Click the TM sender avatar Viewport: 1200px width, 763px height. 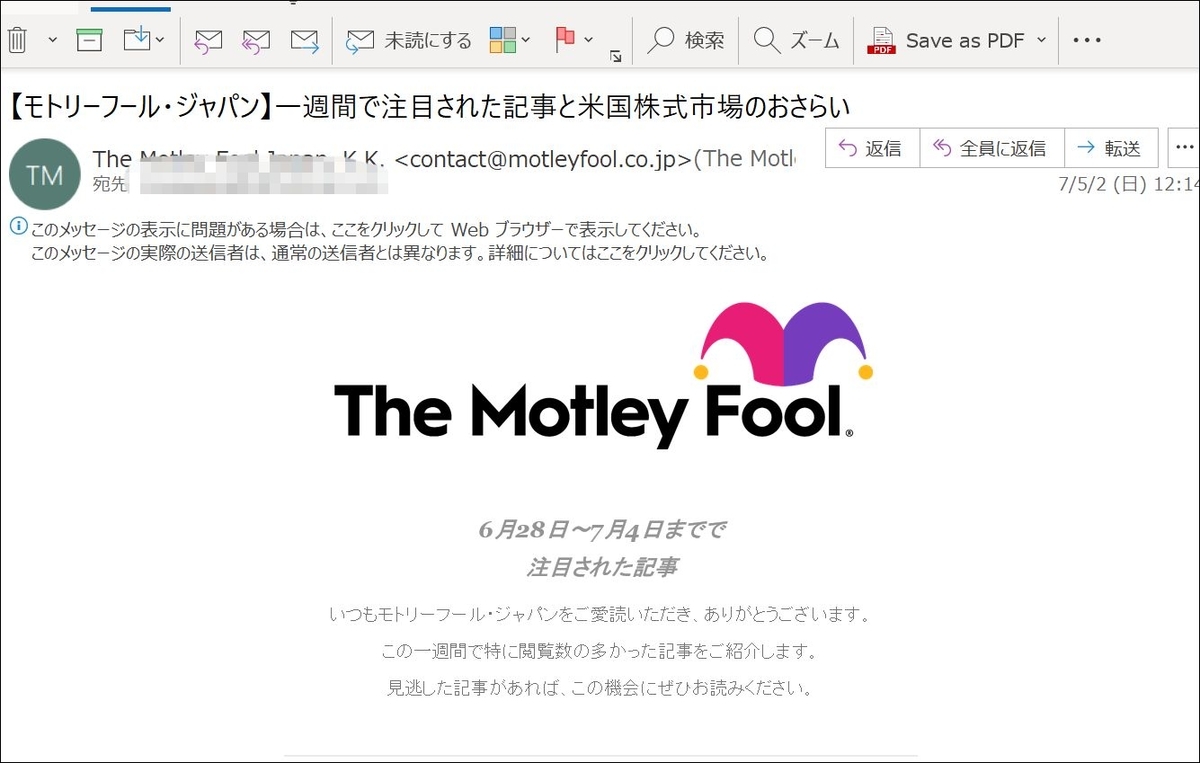[44, 175]
